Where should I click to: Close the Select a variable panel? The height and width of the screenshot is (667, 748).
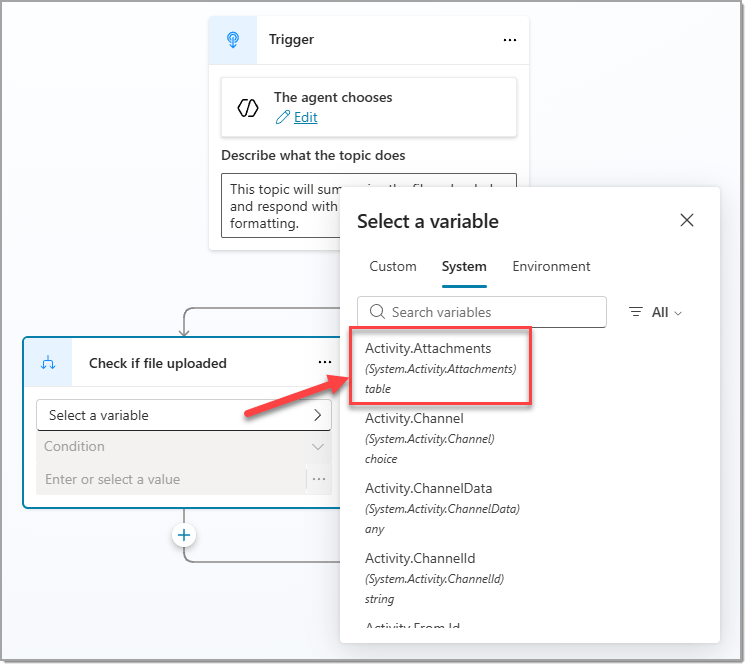(x=689, y=221)
